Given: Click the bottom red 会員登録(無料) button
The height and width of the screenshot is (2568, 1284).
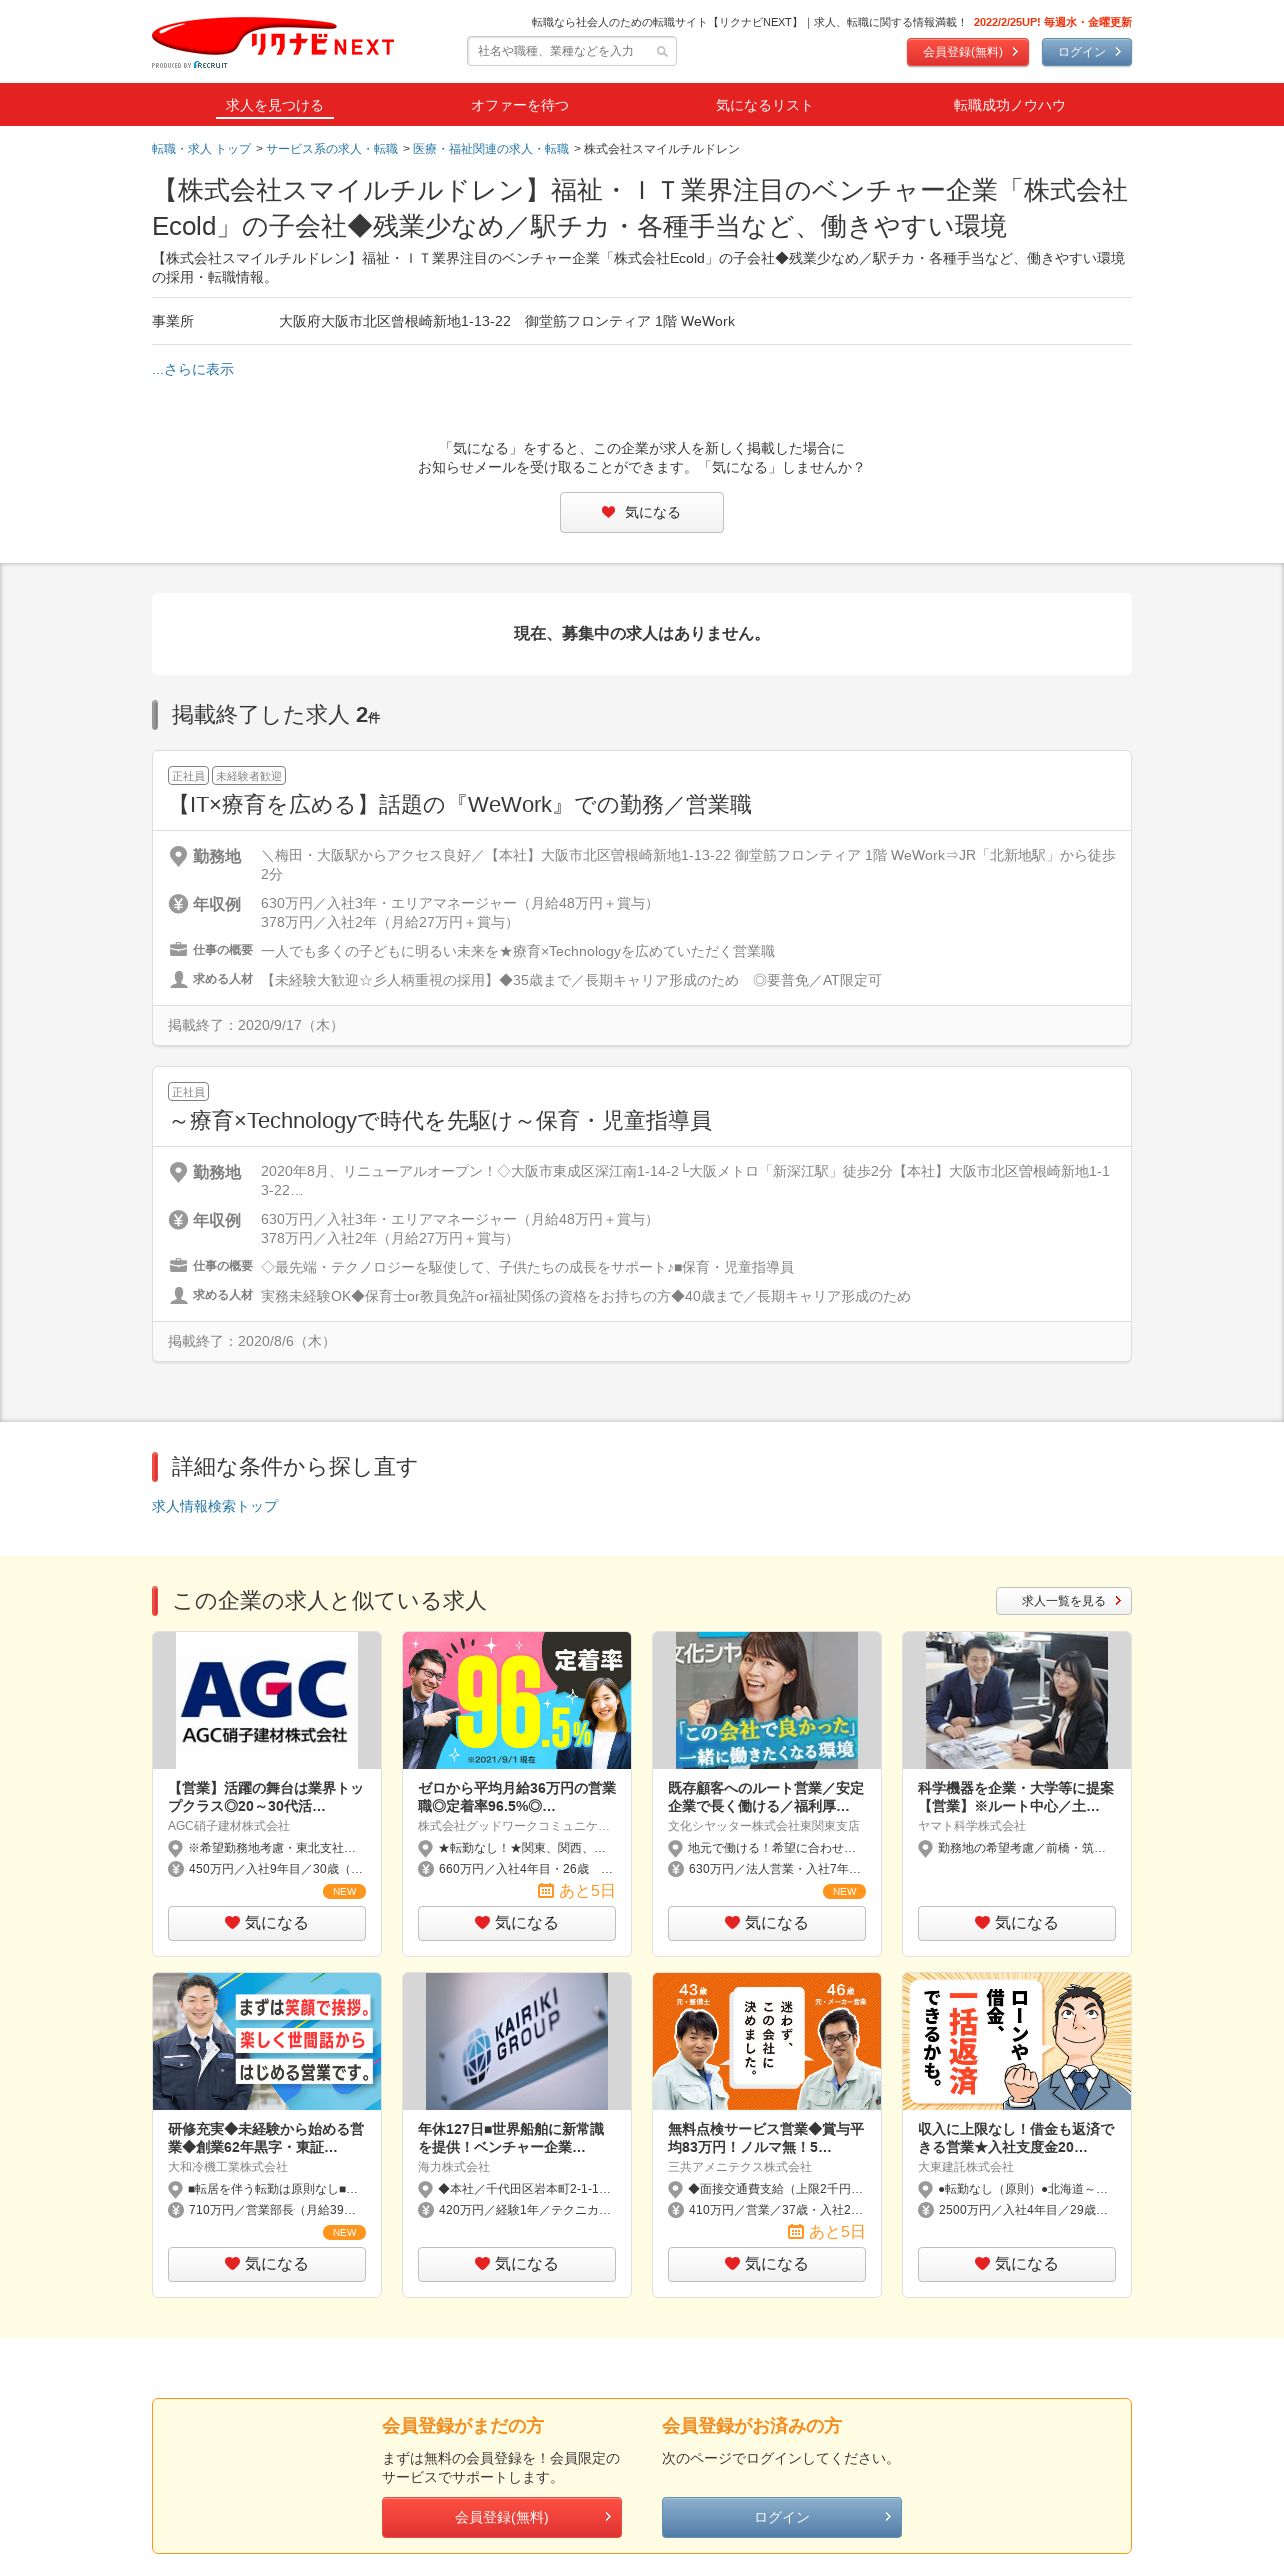Looking at the screenshot, I should pos(501,2517).
